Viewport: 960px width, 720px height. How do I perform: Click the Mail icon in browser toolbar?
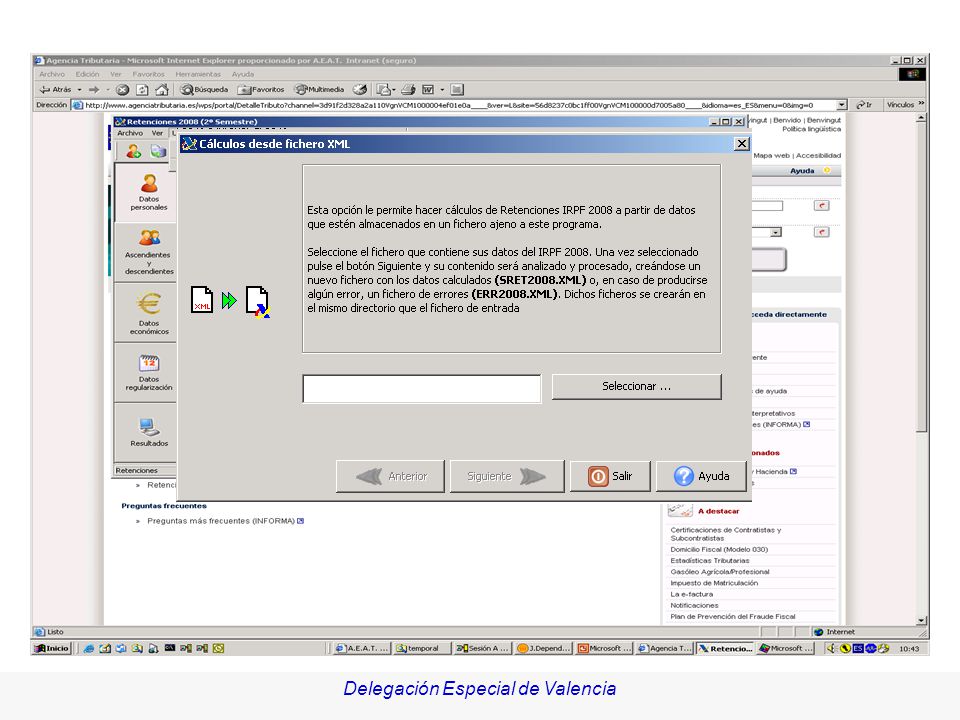pyautogui.click(x=386, y=90)
